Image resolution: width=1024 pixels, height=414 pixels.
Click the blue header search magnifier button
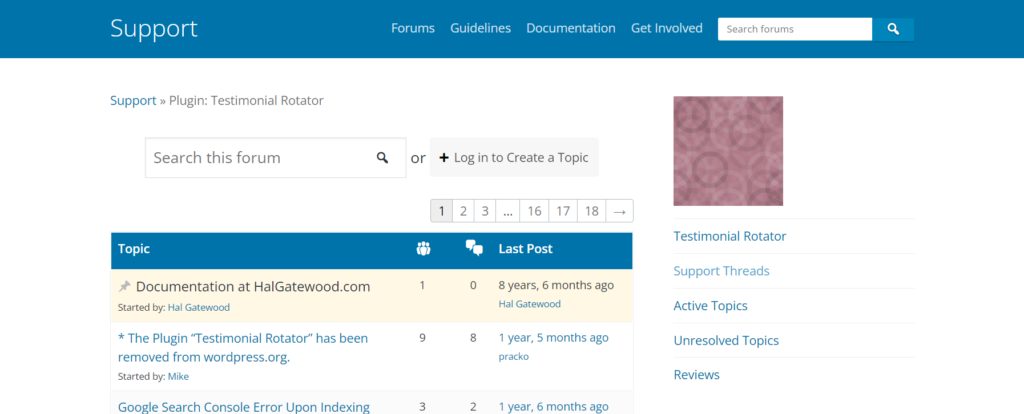pos(893,29)
